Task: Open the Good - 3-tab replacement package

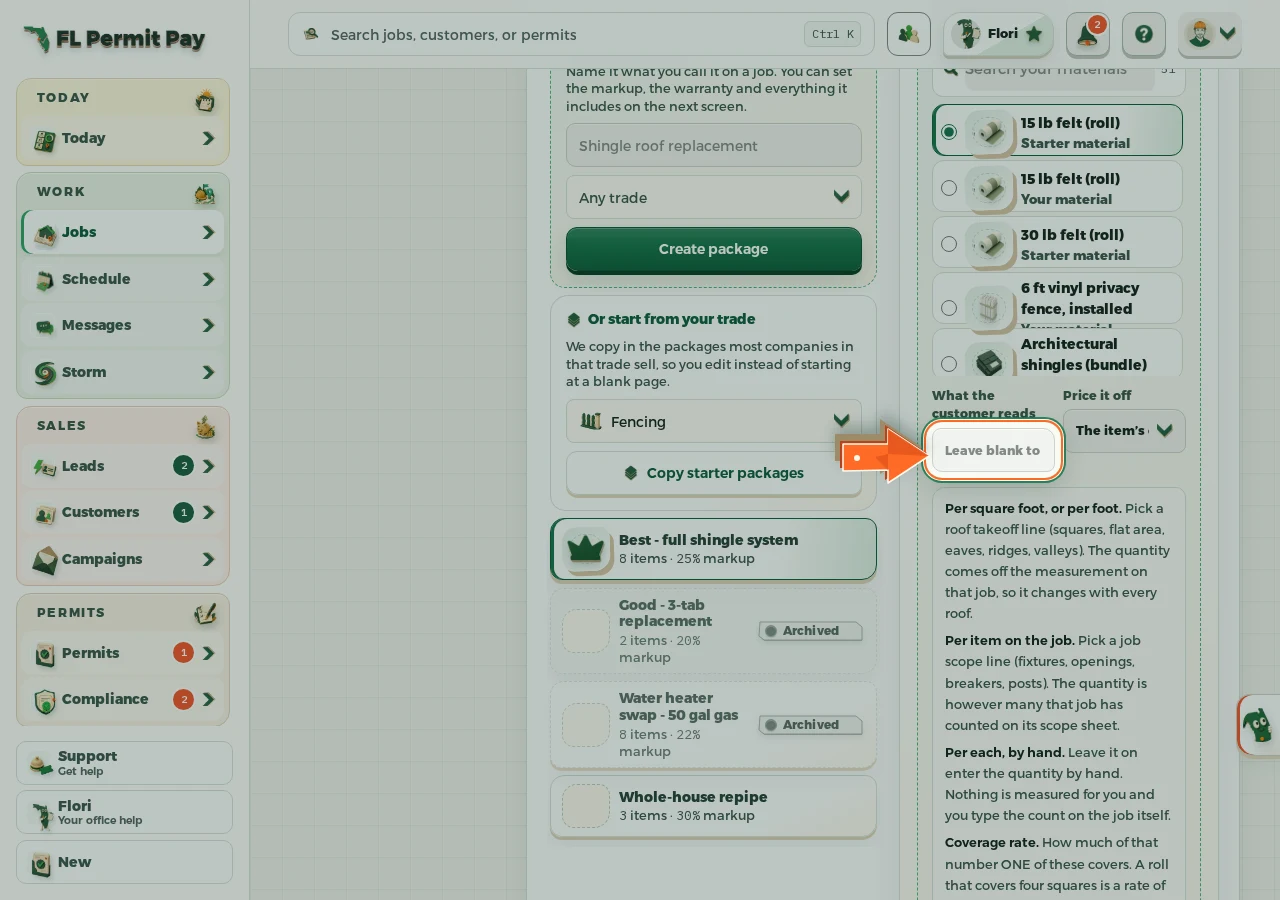Action: coord(714,631)
